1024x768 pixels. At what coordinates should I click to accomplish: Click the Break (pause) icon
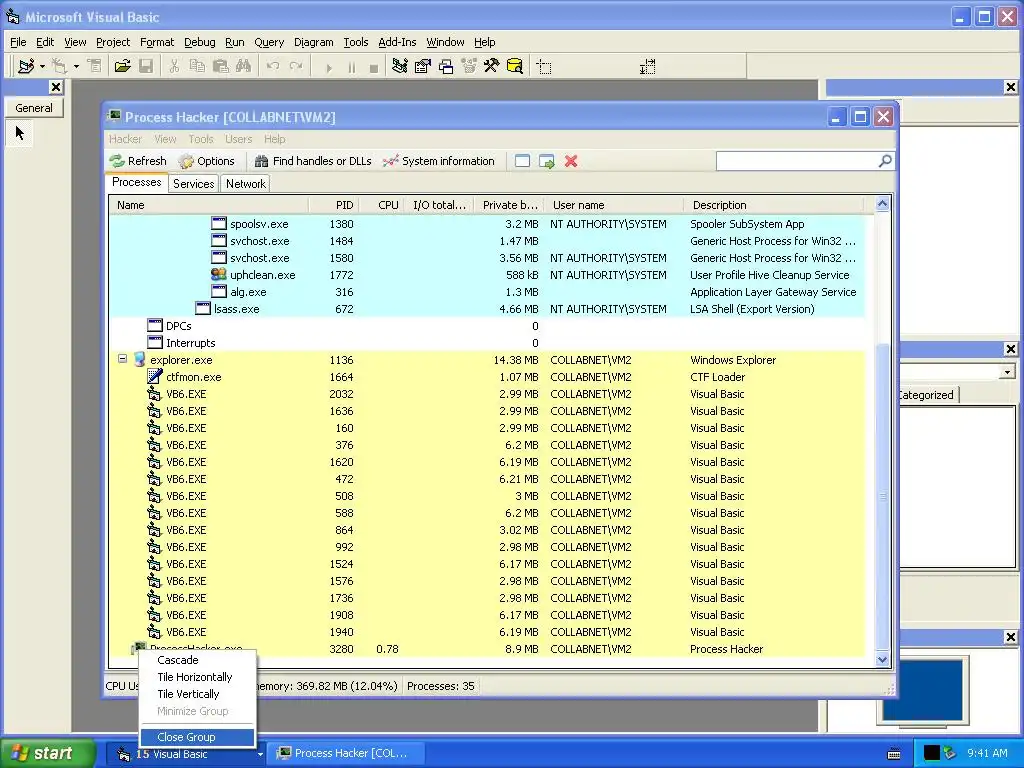[351, 67]
